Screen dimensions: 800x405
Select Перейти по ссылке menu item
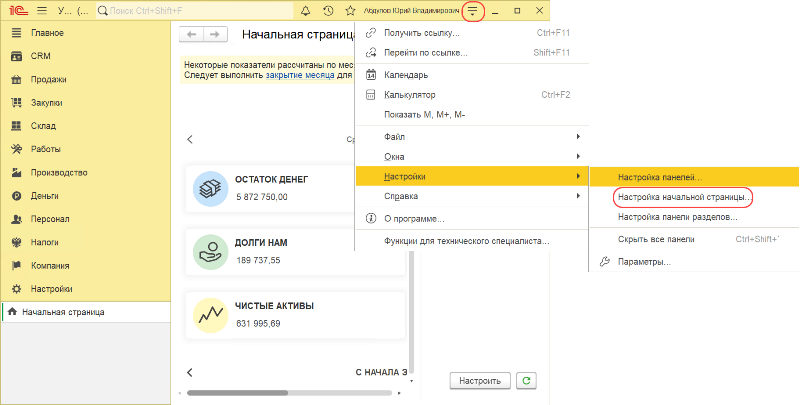point(472,53)
